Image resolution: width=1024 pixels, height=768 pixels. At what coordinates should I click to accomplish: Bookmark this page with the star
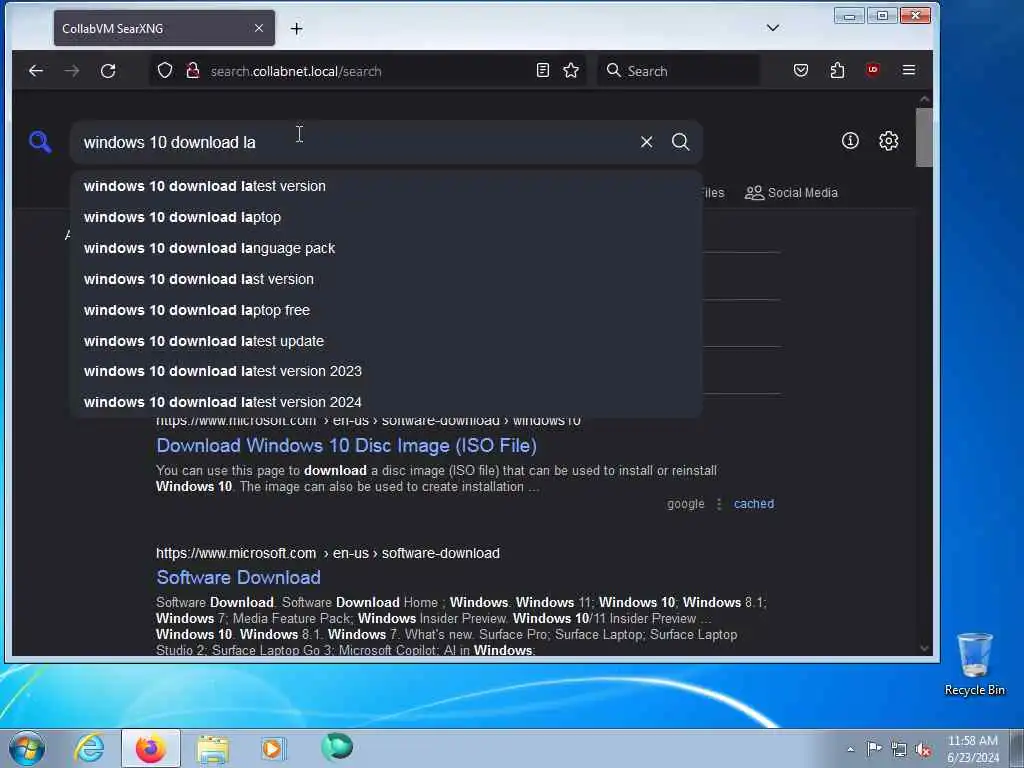pyautogui.click(x=571, y=71)
